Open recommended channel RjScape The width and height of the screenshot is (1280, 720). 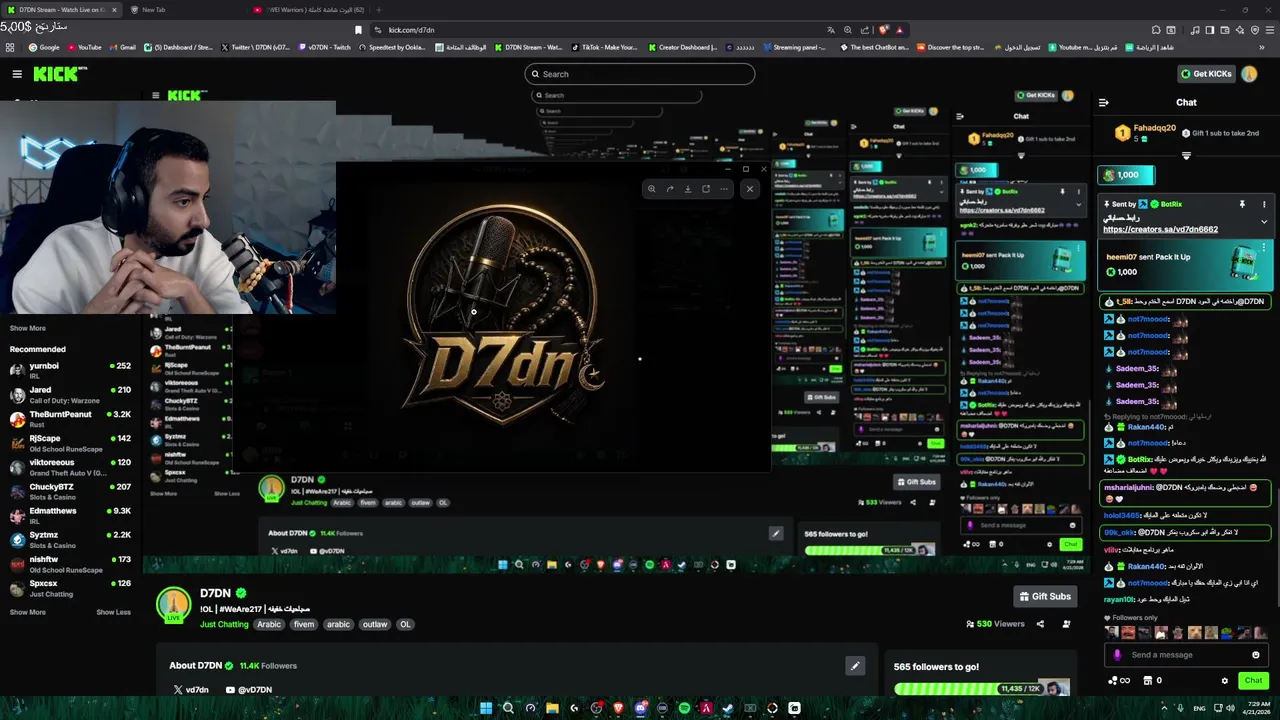[x=70, y=443]
